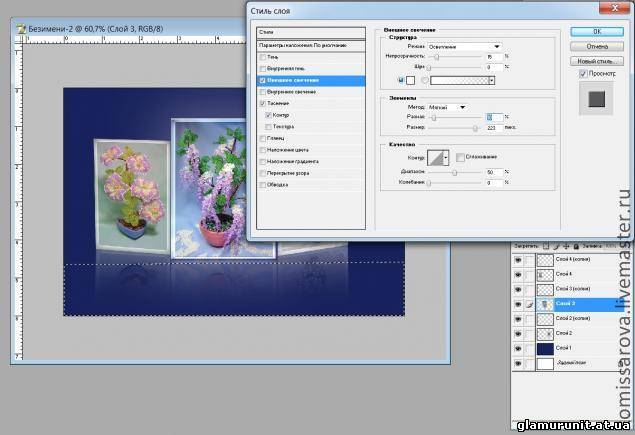Click the Новый стиль... button
The image size is (635, 435).
pos(597,61)
